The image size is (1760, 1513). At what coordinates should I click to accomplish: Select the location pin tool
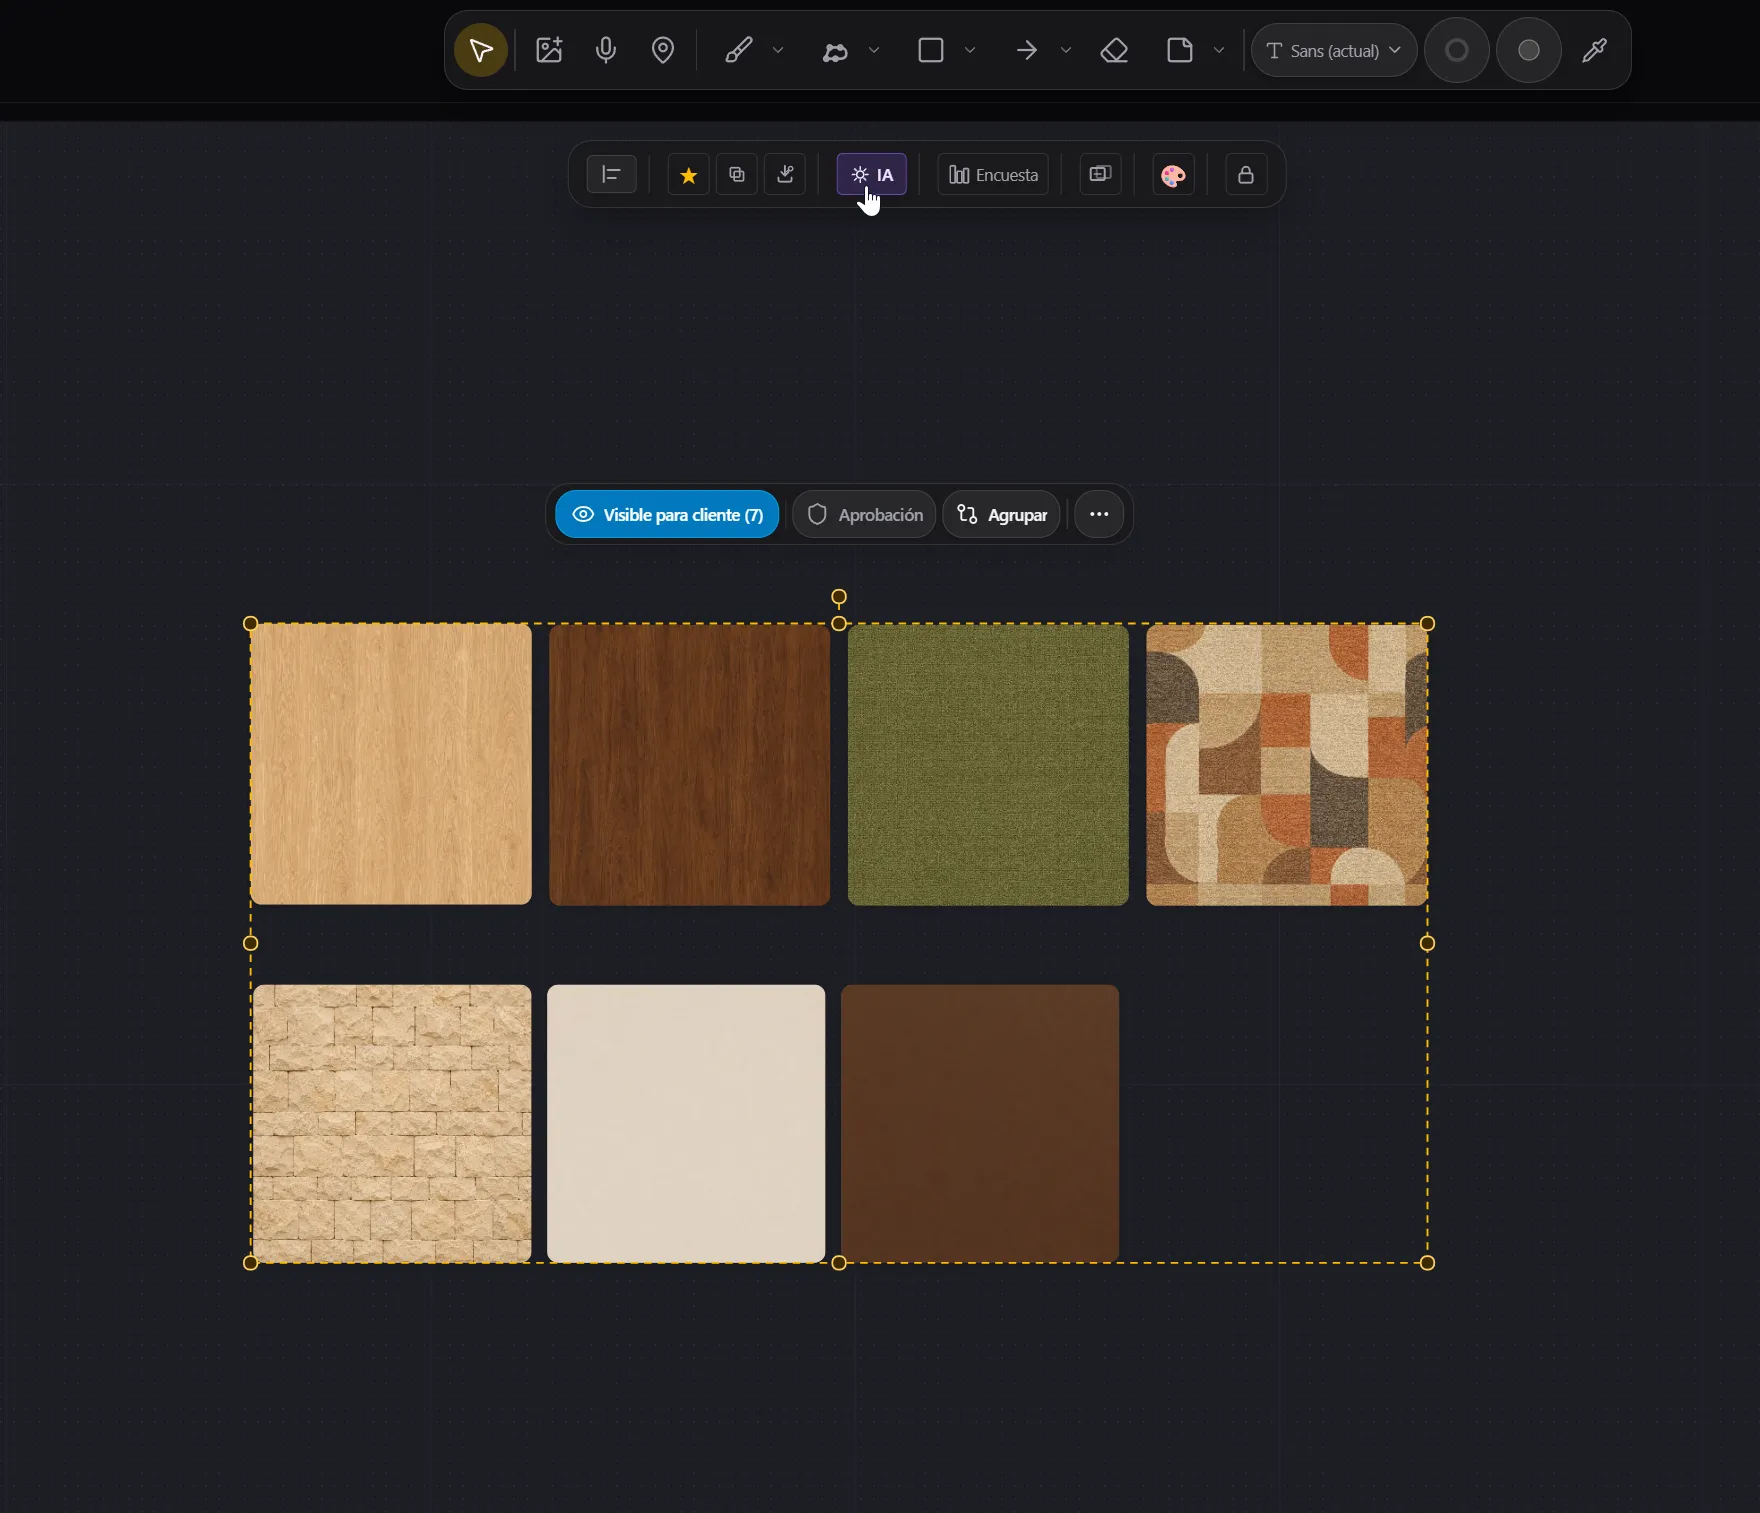tap(663, 50)
